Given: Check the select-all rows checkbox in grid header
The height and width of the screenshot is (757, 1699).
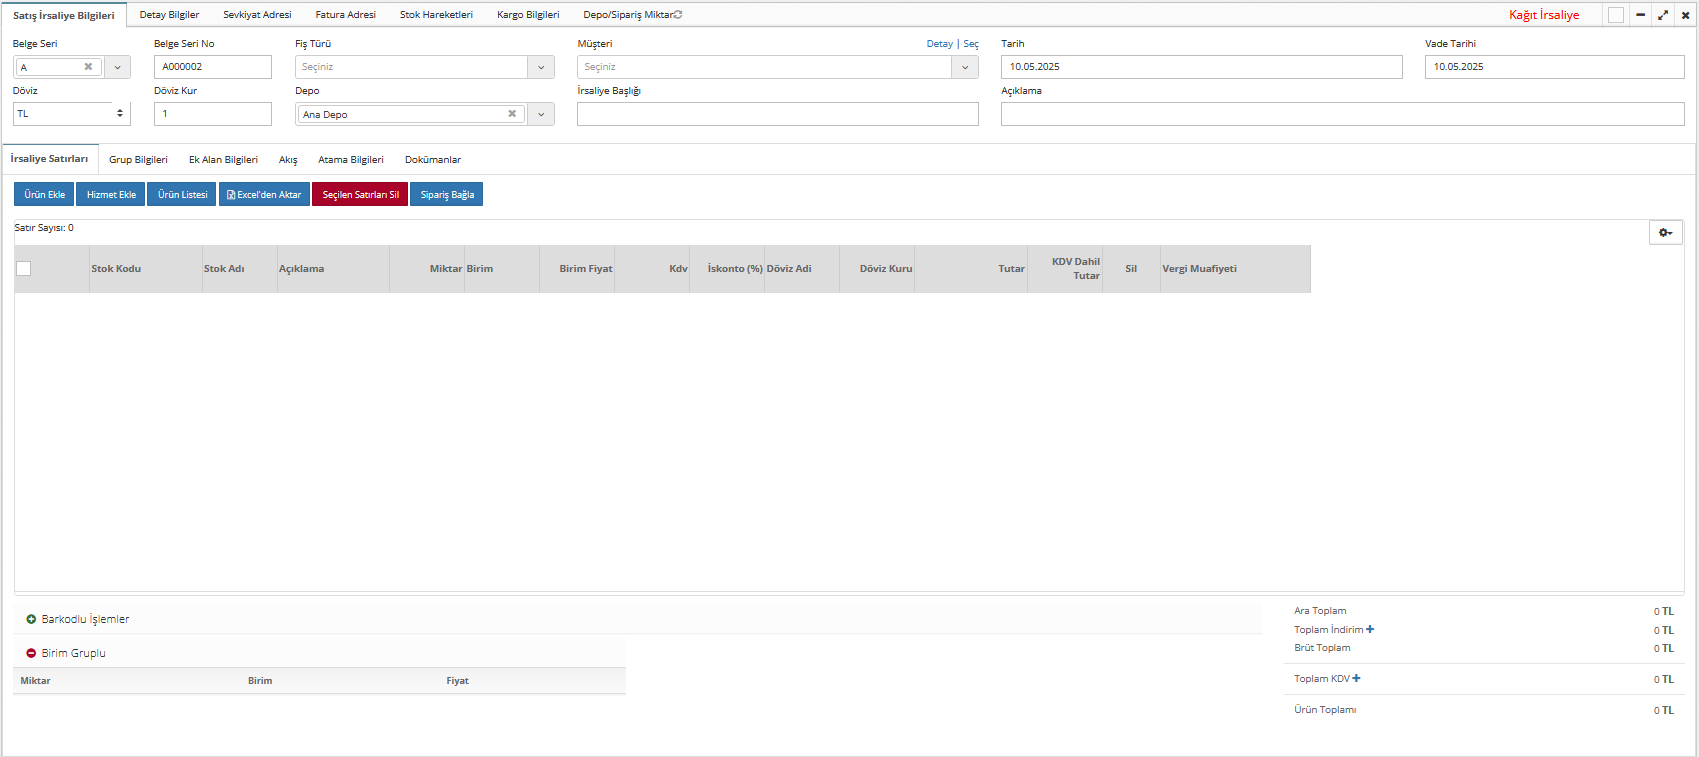Looking at the screenshot, I should (x=24, y=268).
